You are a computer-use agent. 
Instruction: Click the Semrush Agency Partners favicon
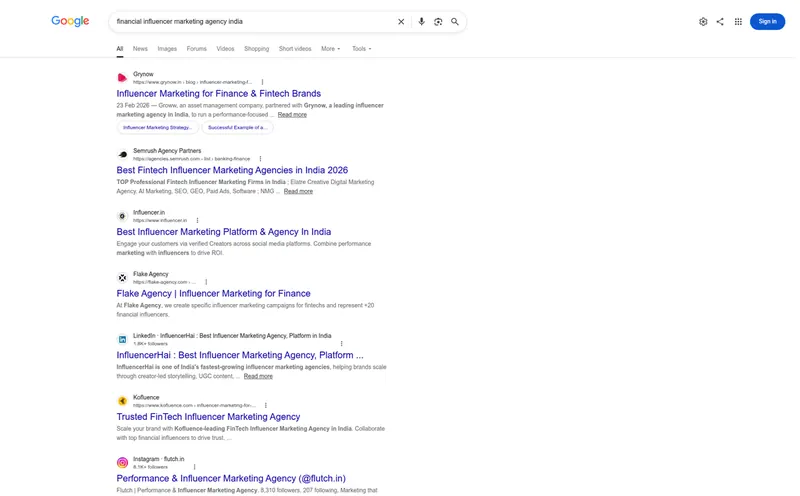(122, 154)
